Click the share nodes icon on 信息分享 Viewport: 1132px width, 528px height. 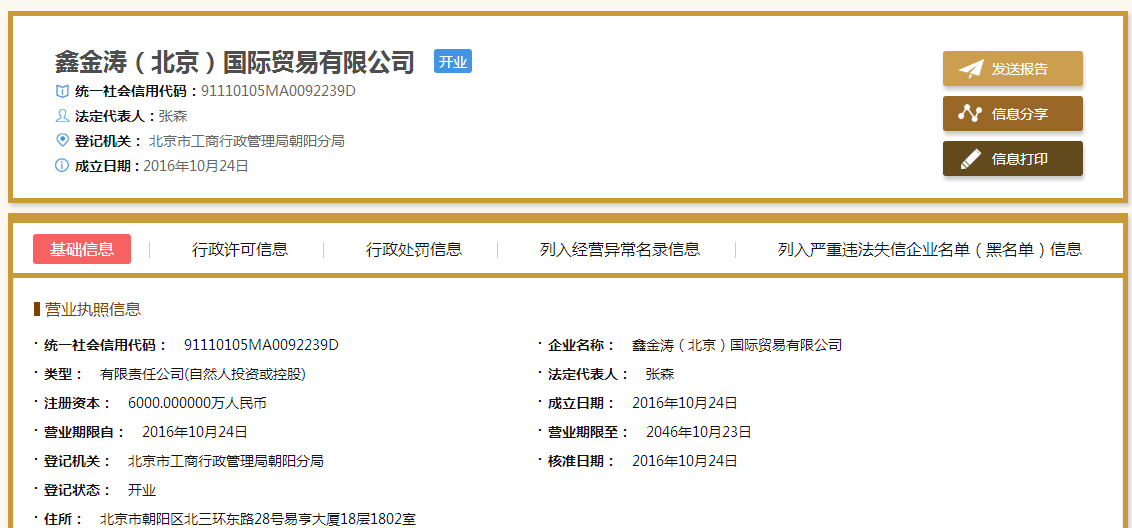[970, 114]
